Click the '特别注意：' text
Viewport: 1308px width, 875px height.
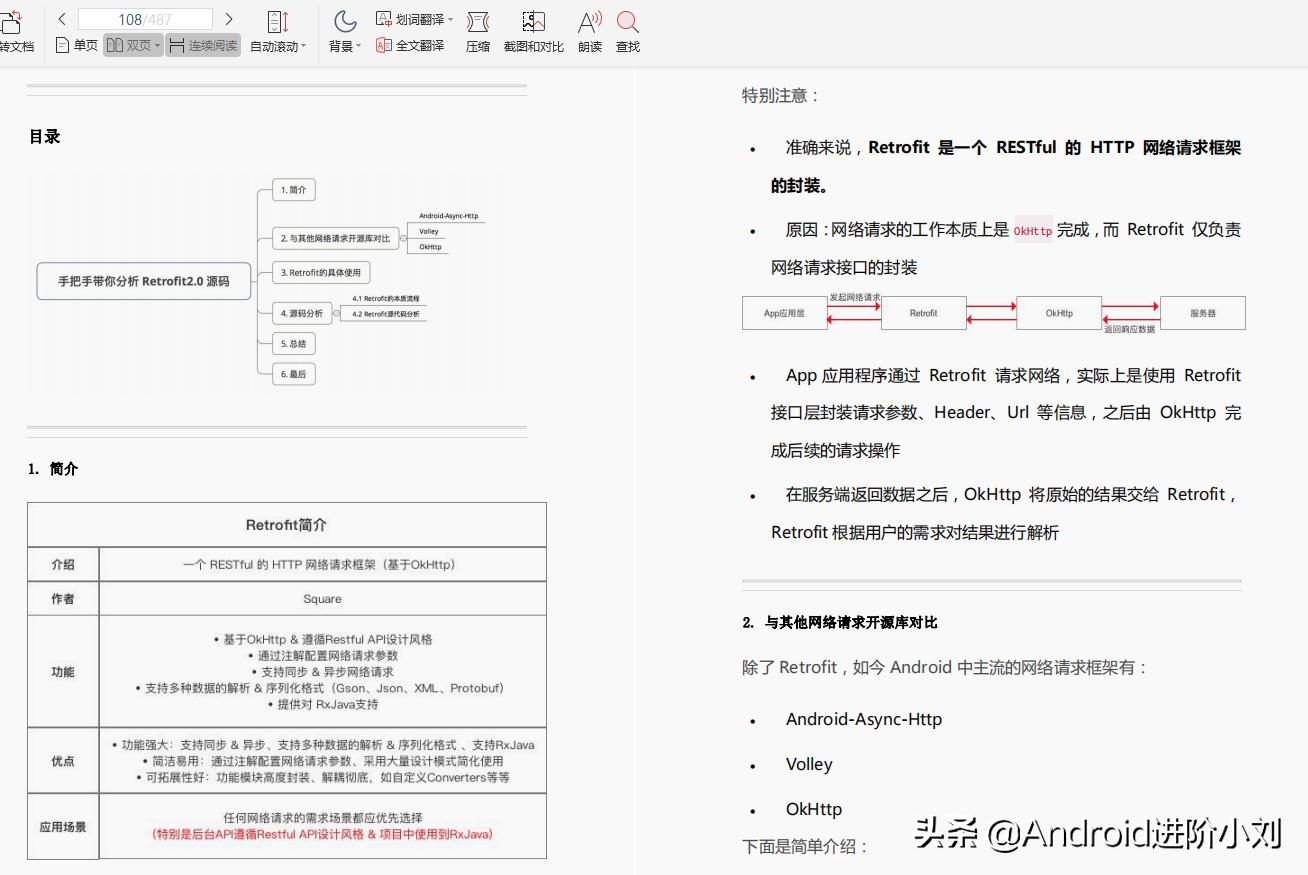(781, 96)
